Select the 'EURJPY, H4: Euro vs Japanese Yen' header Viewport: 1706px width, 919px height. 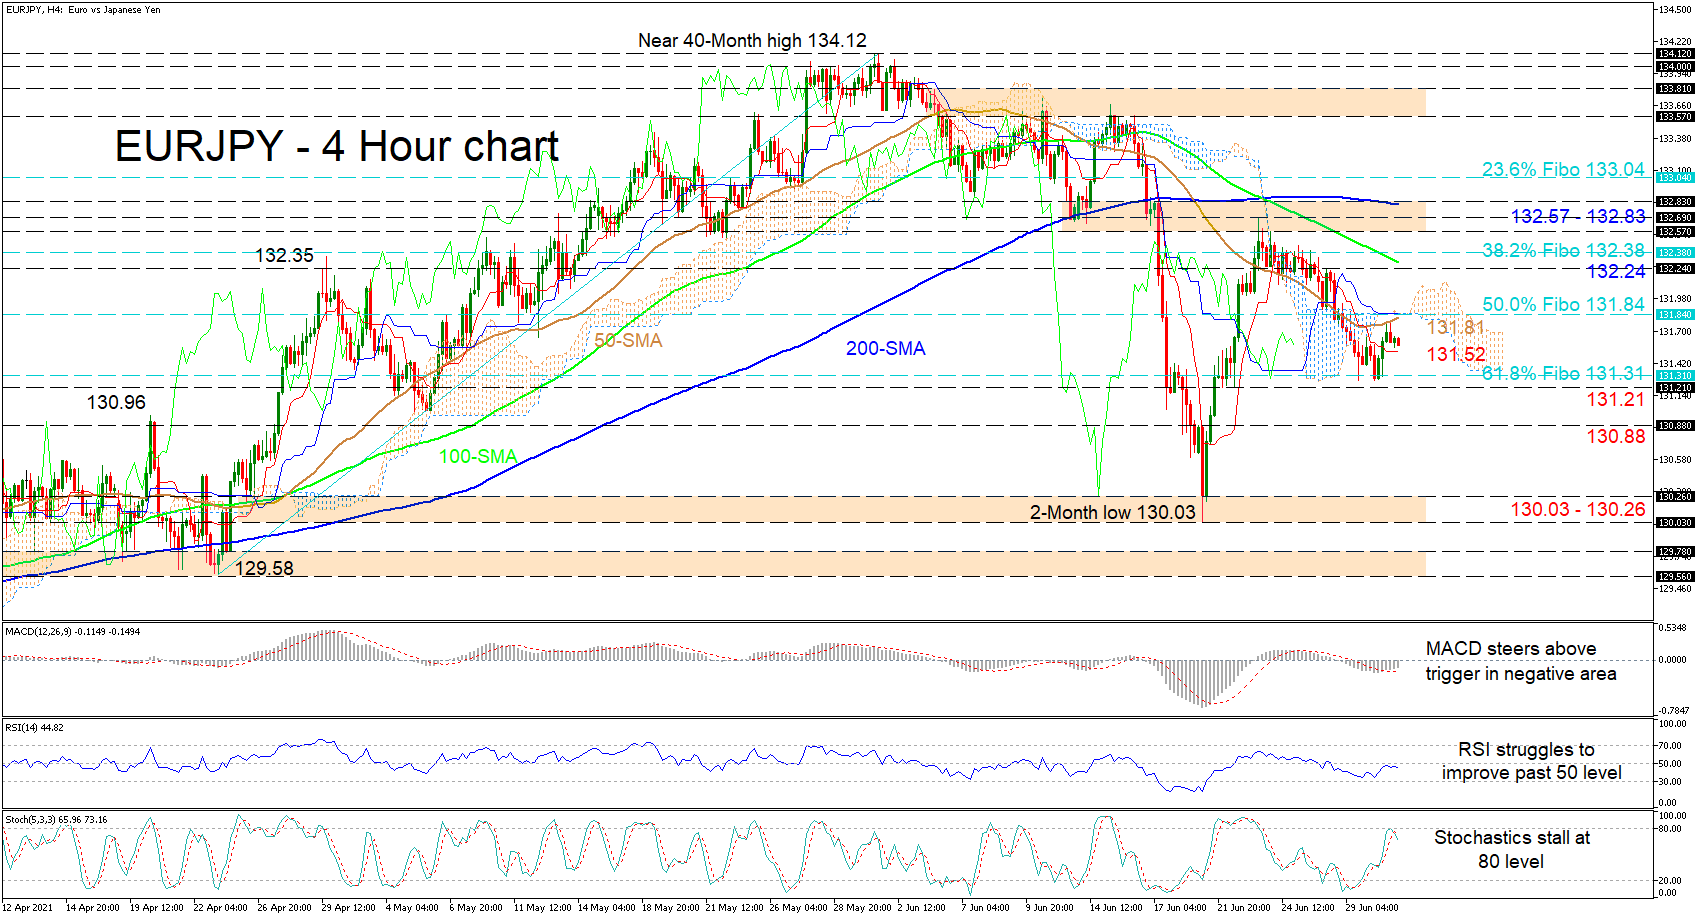point(83,10)
